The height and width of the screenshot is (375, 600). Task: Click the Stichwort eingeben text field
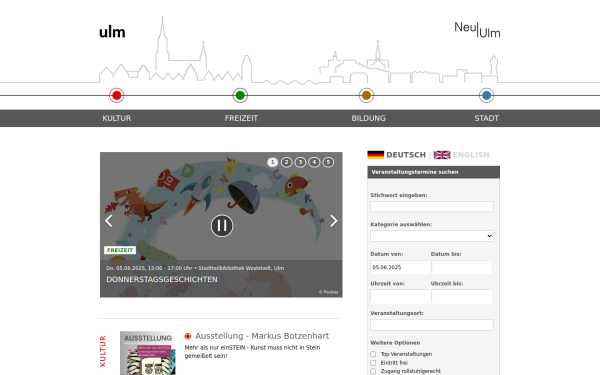[x=432, y=207]
